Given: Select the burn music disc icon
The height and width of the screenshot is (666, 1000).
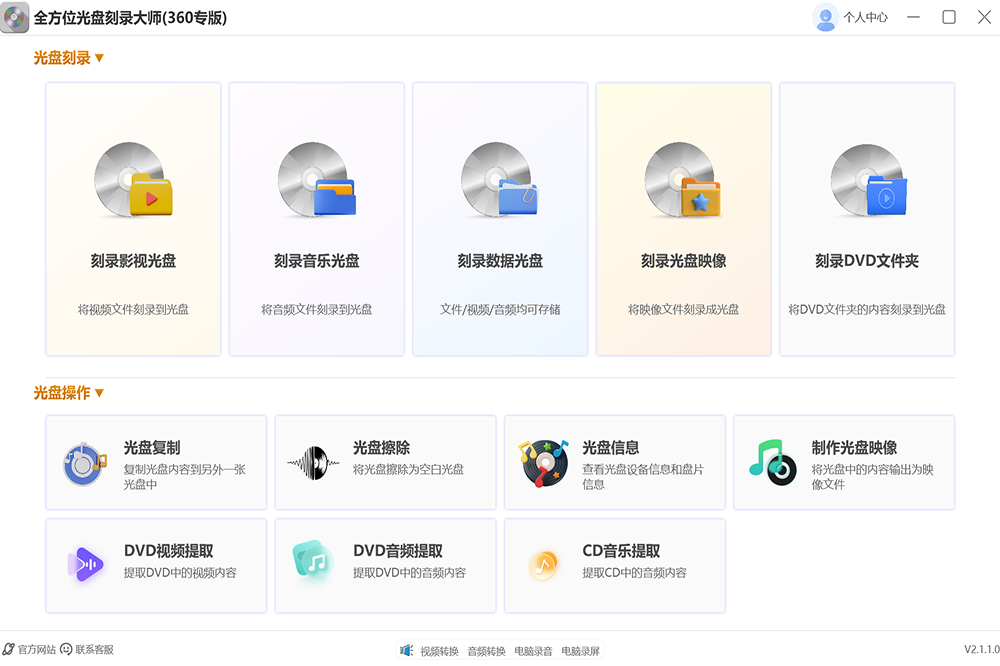Looking at the screenshot, I should (x=317, y=181).
